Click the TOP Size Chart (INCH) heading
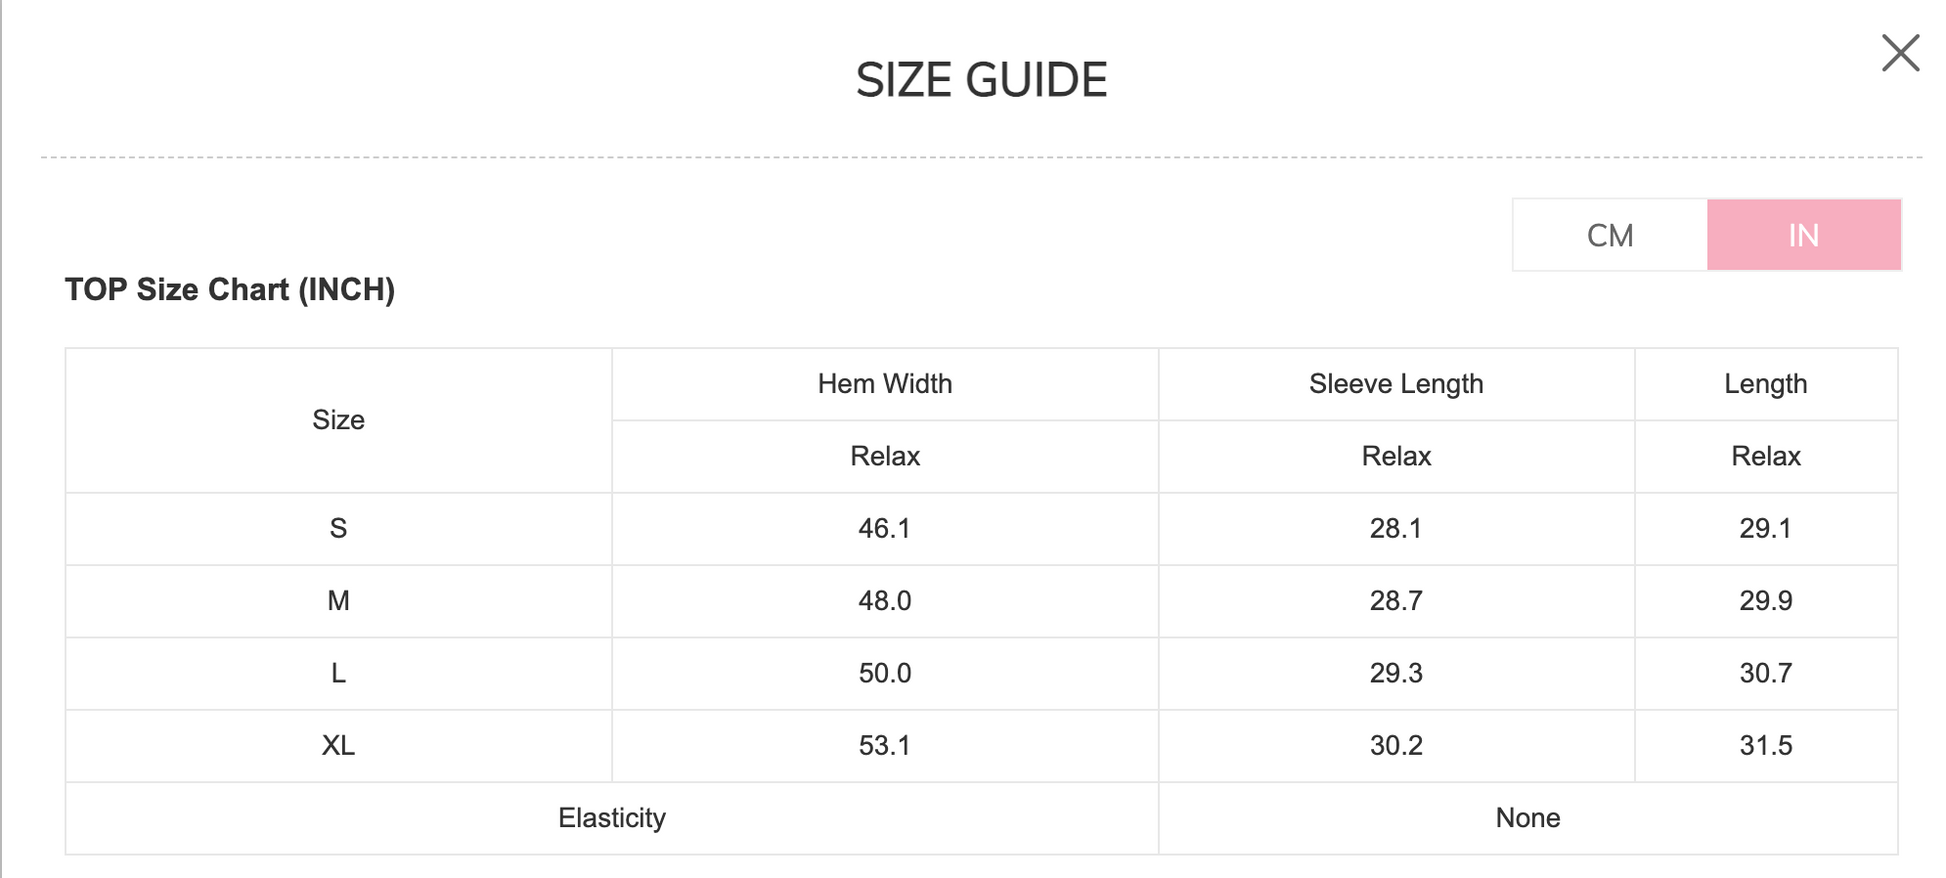The width and height of the screenshot is (1946, 878). pyautogui.click(x=230, y=290)
